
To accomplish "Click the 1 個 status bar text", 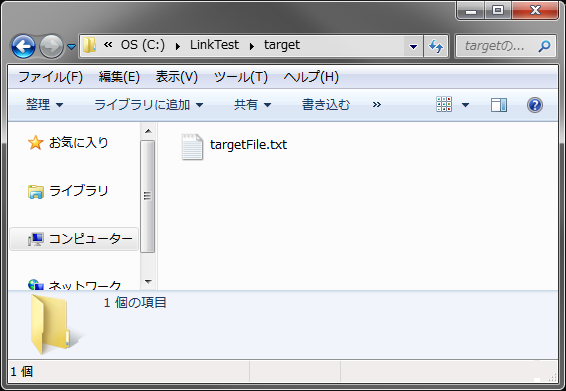I will pyautogui.click(x=22, y=371).
